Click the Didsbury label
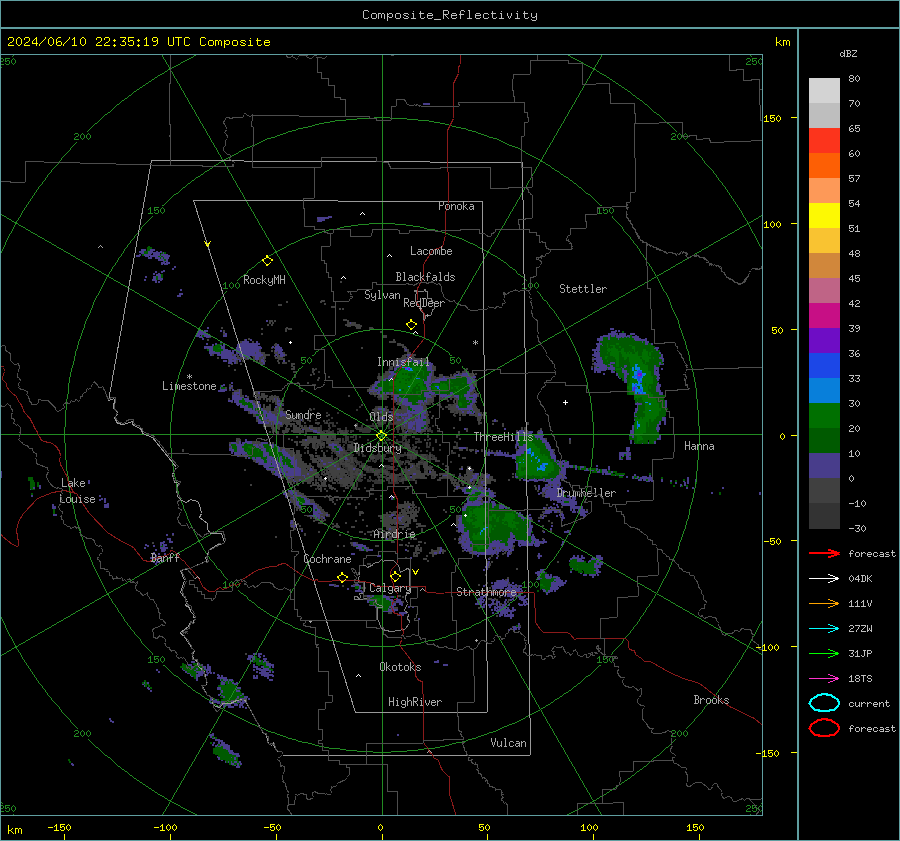Viewport: 900px width, 841px height. (x=377, y=448)
